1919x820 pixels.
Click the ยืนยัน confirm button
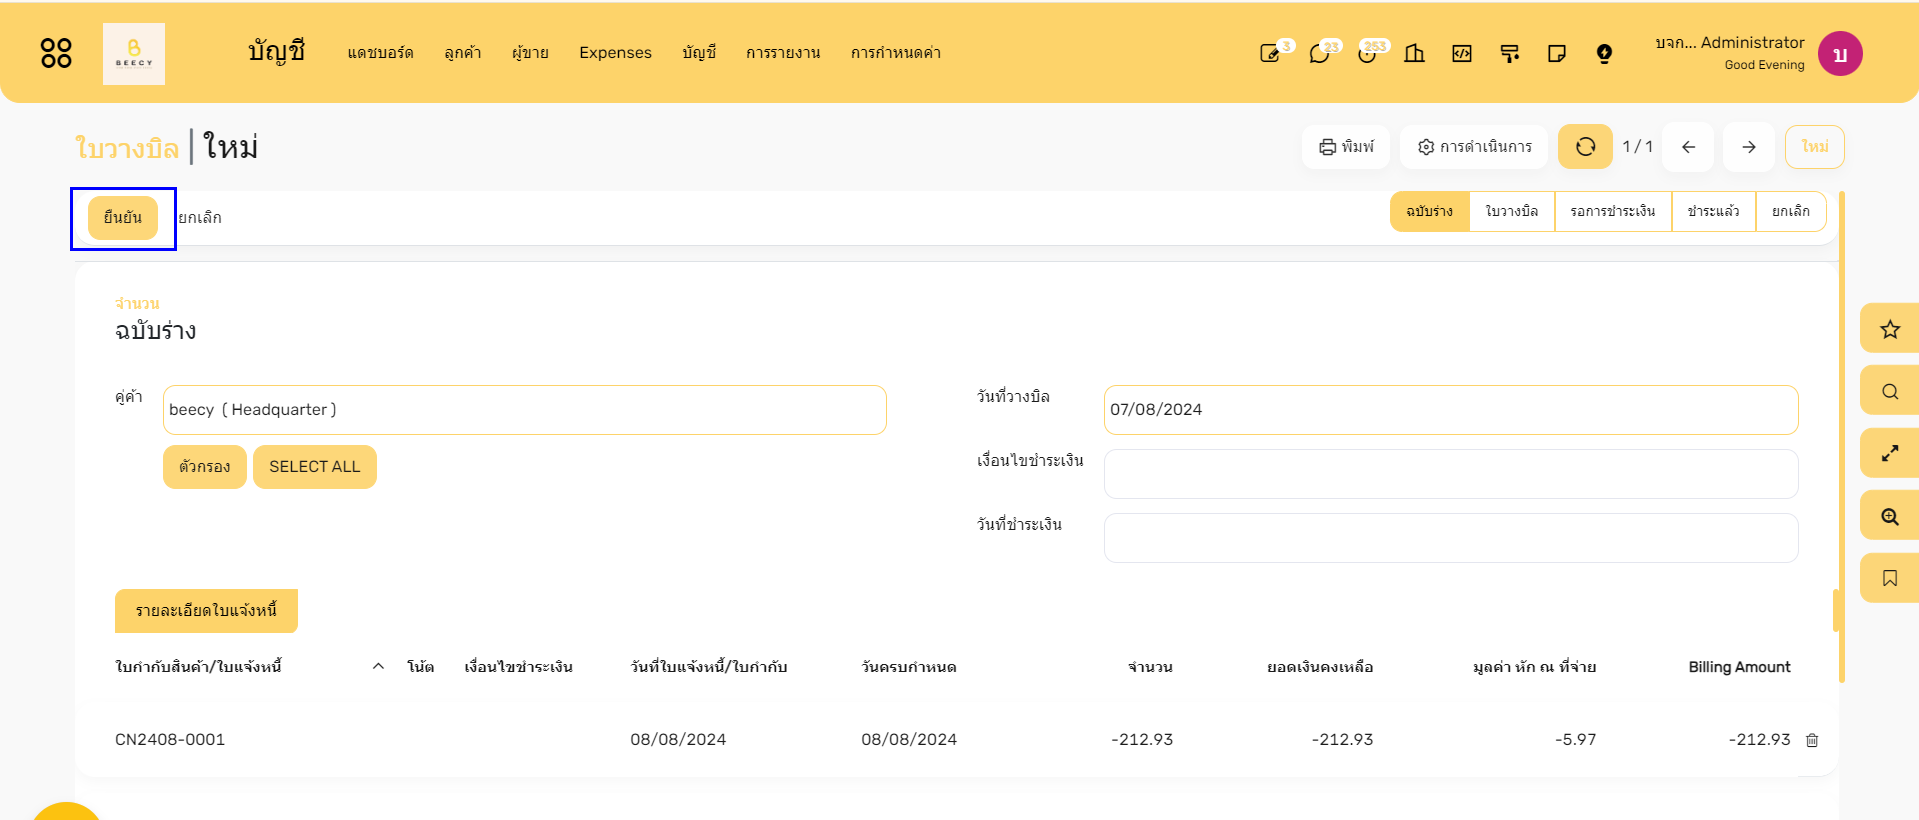123,218
